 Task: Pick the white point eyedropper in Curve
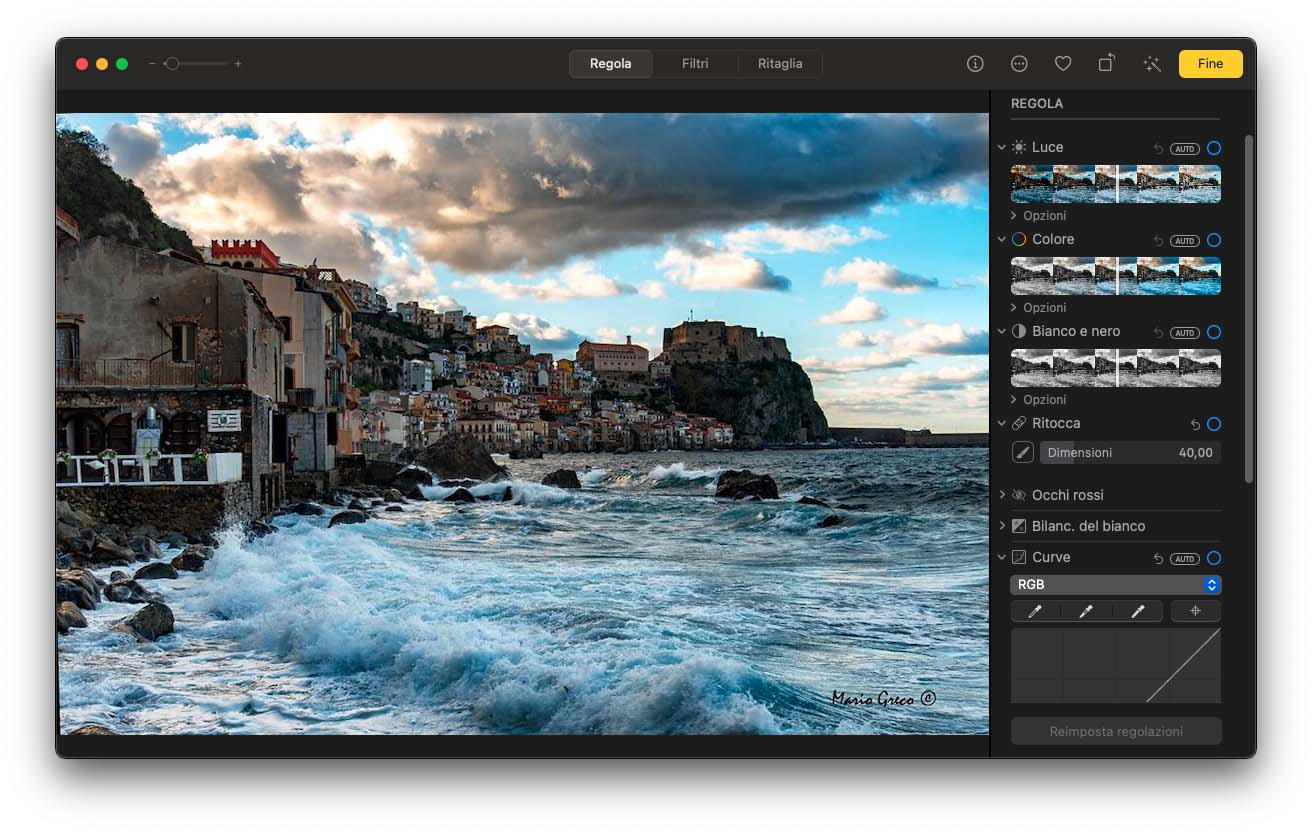[x=1137, y=612]
